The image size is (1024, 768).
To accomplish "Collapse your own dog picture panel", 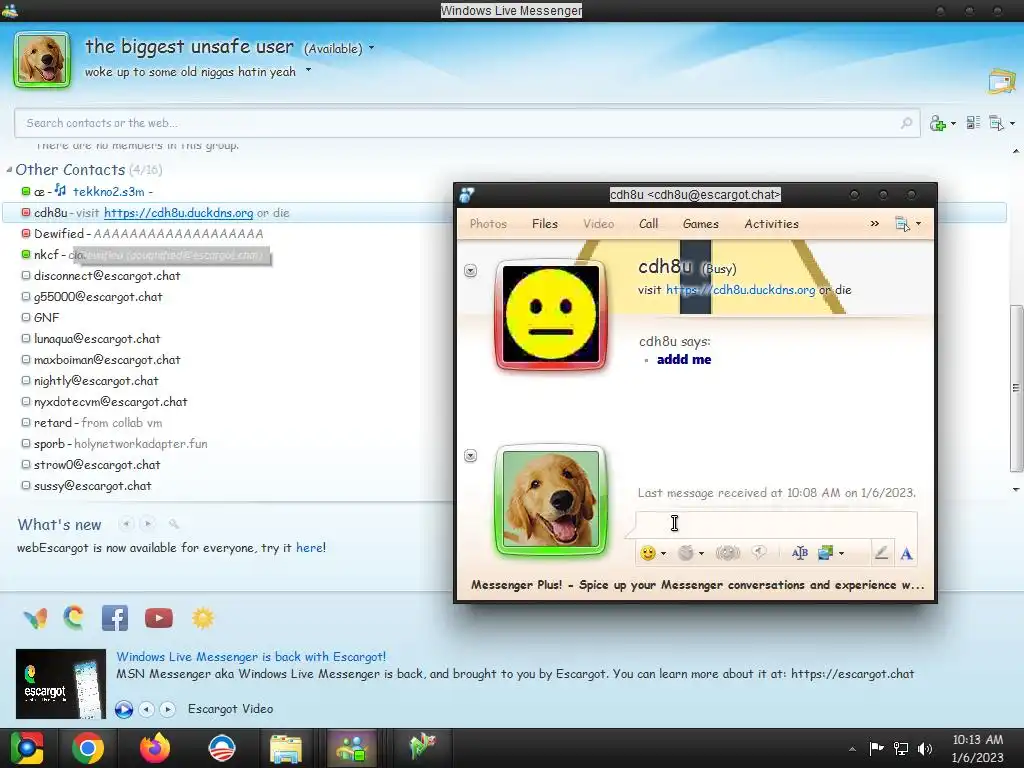I will (x=470, y=455).
